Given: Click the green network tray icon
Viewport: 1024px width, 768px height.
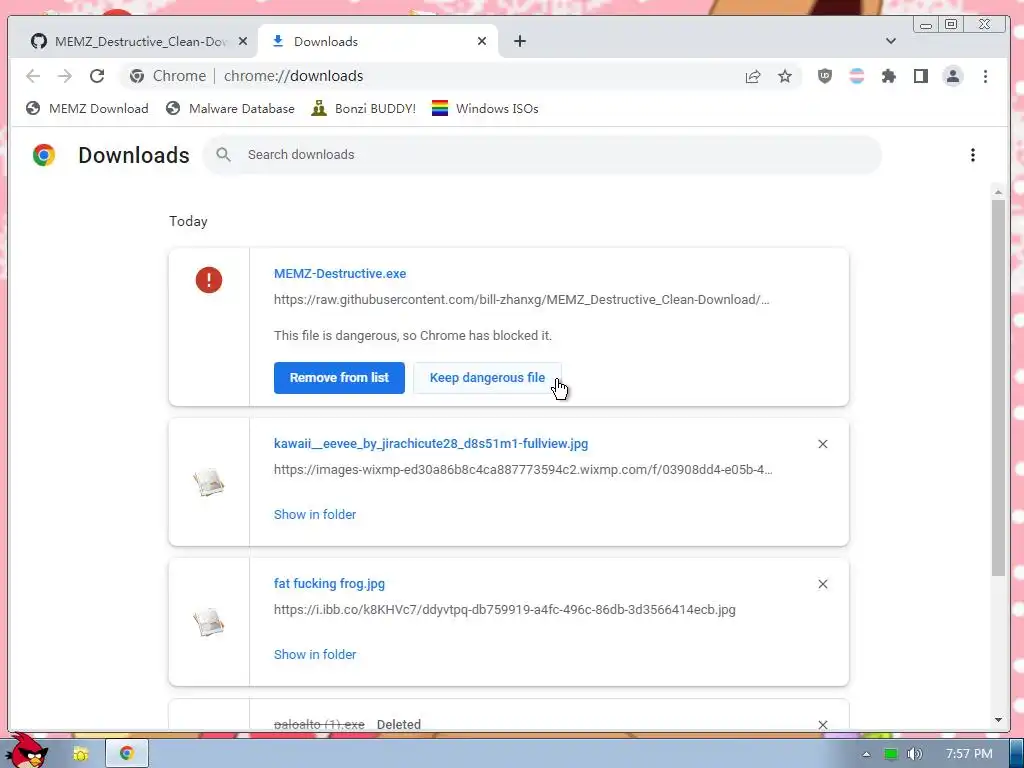Looking at the screenshot, I should click(891, 754).
